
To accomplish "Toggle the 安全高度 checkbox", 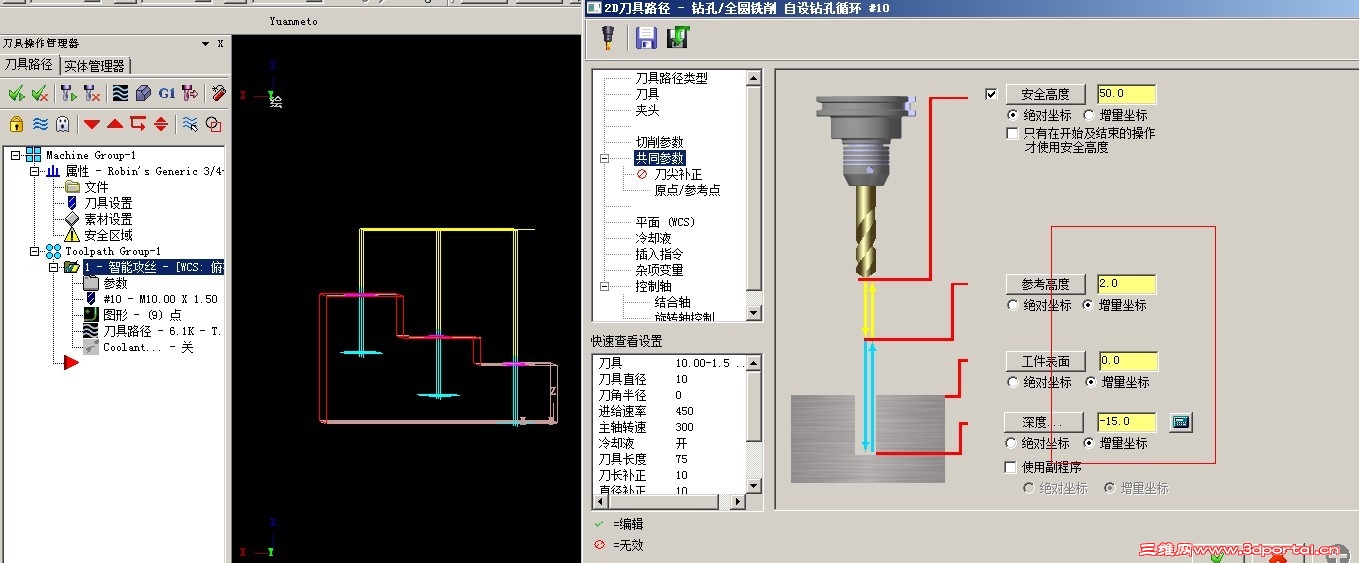I will [991, 94].
